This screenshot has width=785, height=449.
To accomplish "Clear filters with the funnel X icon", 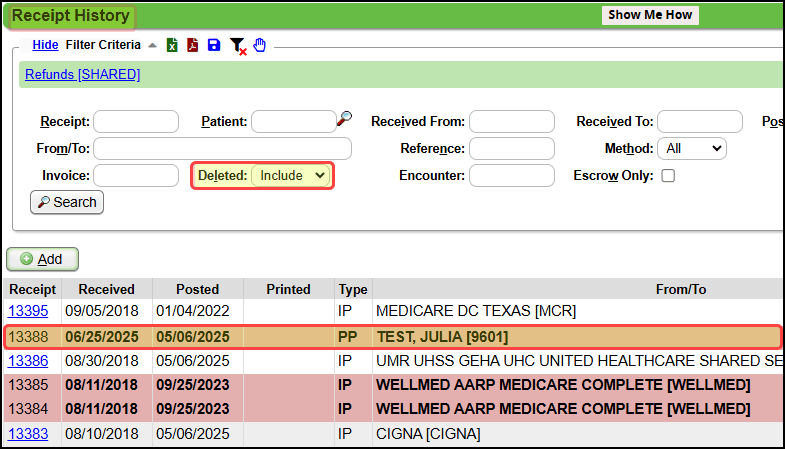I will click(237, 46).
